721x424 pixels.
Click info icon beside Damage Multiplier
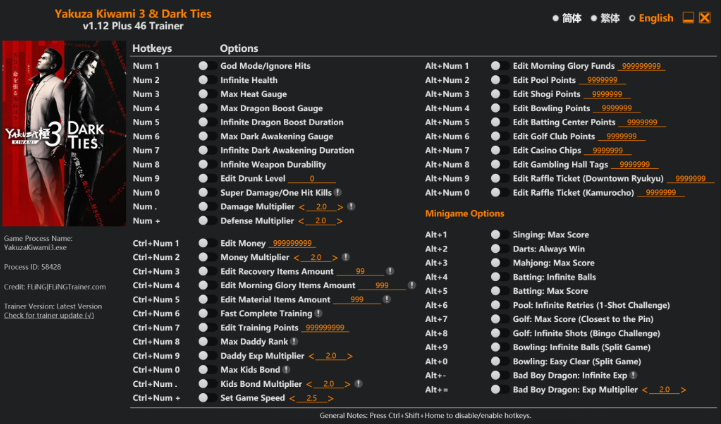click(x=351, y=206)
